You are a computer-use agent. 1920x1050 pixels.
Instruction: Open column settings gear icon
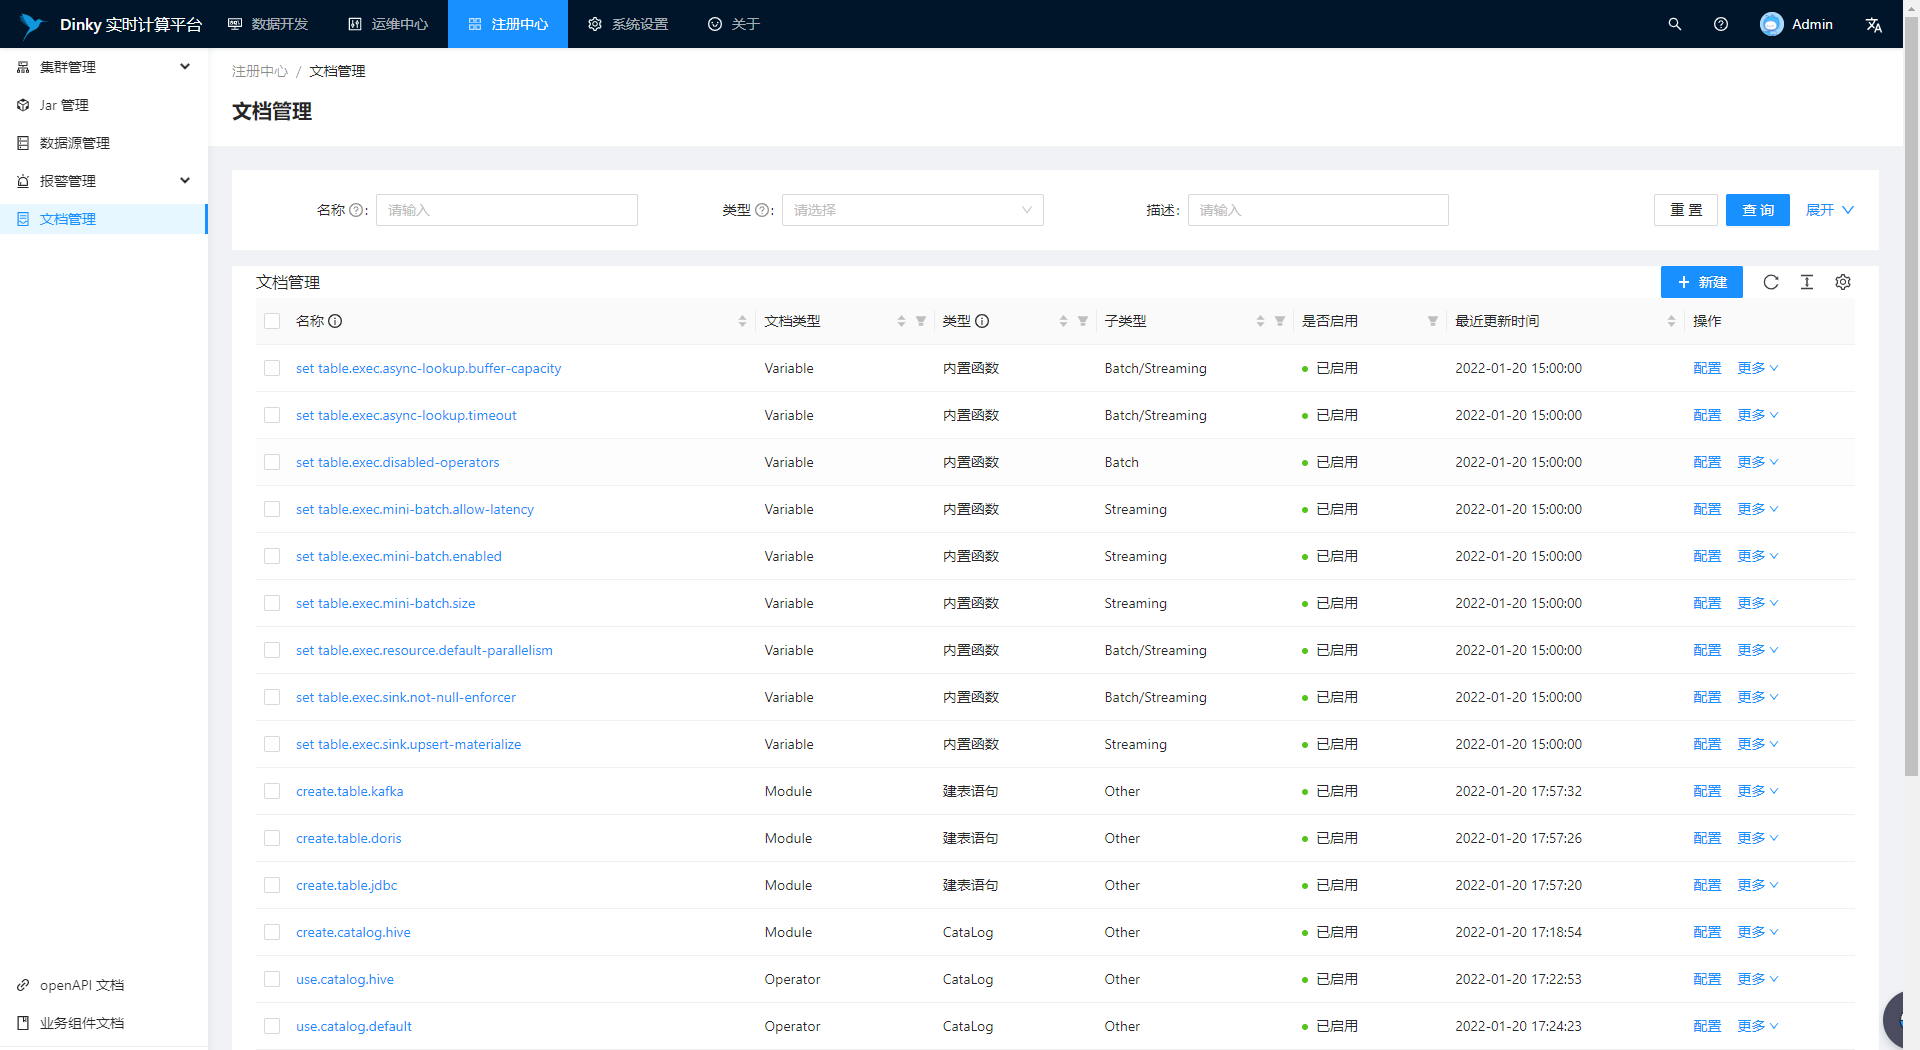click(1843, 282)
